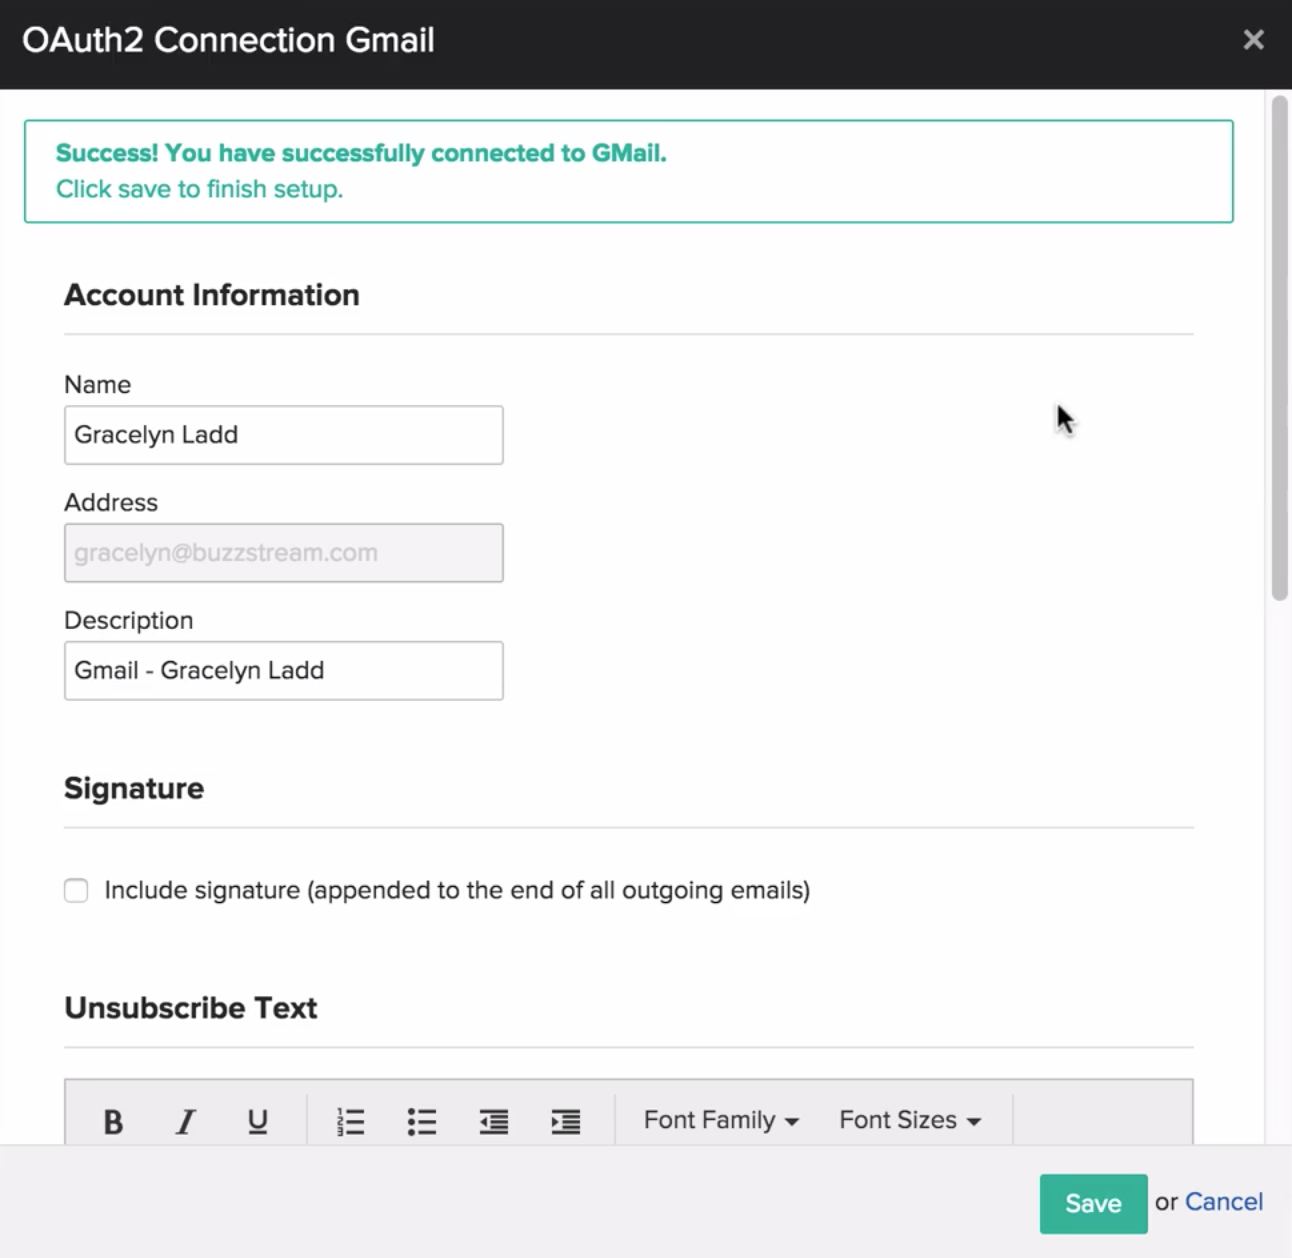
Task: Decrease indent using the outdent icon
Action: tap(494, 1121)
